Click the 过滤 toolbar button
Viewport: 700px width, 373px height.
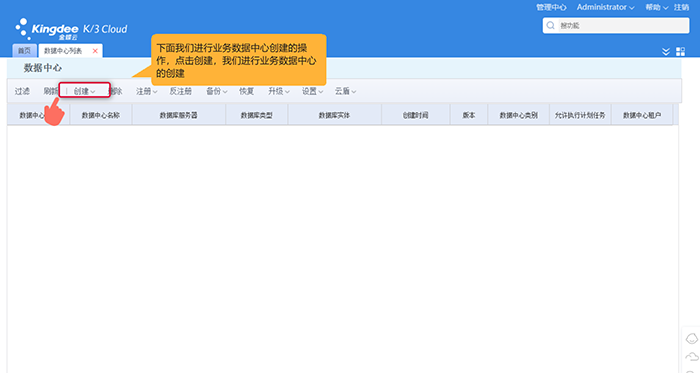tap(22, 91)
